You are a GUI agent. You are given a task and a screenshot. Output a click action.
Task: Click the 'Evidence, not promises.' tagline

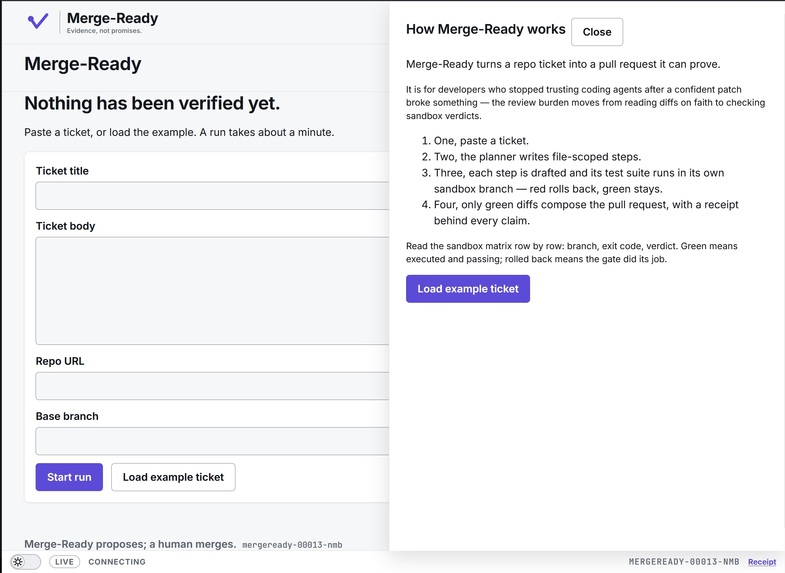click(x=104, y=31)
